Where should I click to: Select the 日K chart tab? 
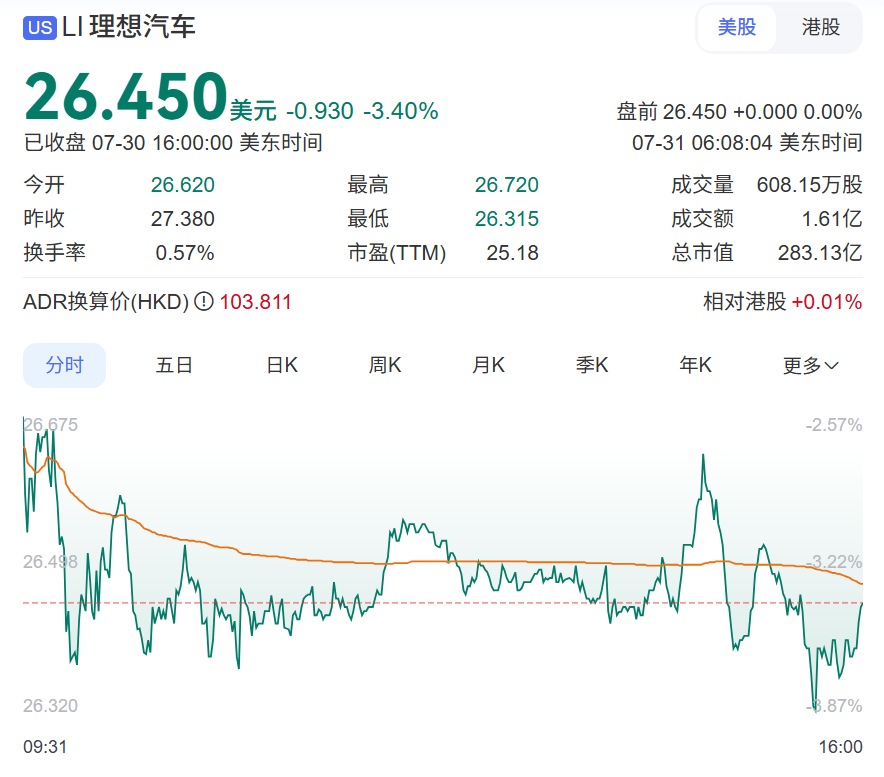tap(282, 365)
